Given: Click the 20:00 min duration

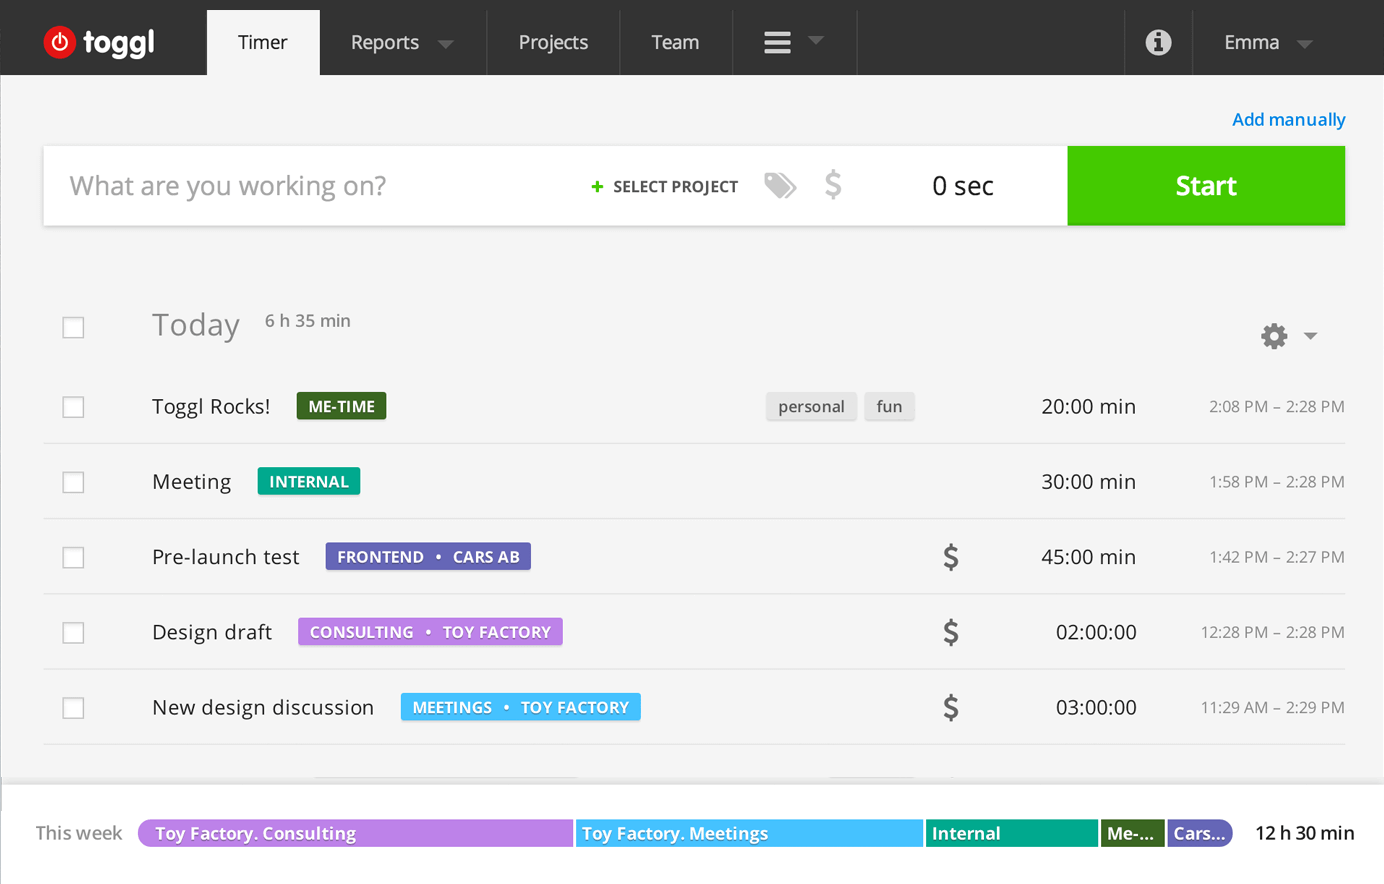Looking at the screenshot, I should pyautogui.click(x=1088, y=406).
